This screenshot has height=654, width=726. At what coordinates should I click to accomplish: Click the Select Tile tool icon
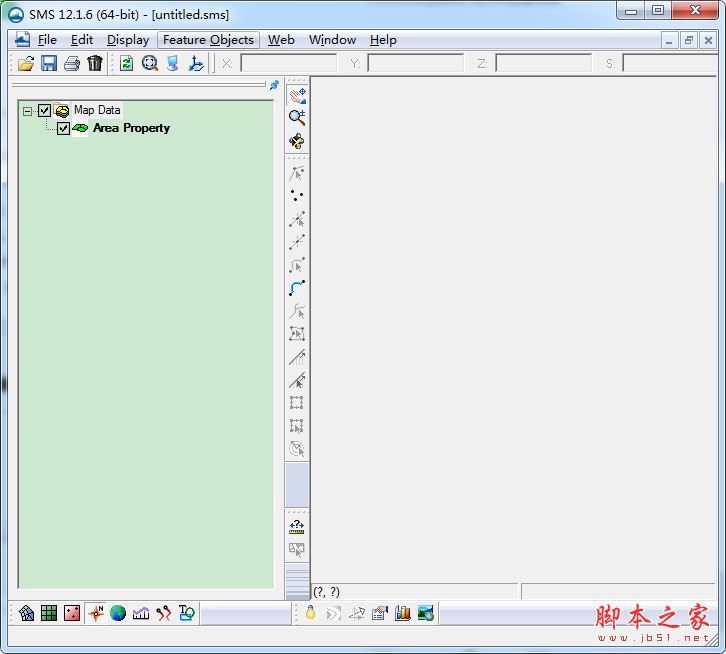297,550
